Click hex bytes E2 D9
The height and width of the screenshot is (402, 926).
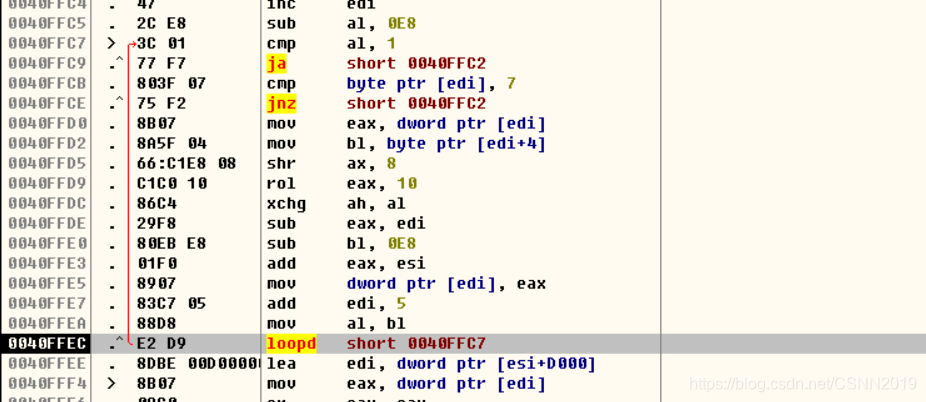coord(161,344)
